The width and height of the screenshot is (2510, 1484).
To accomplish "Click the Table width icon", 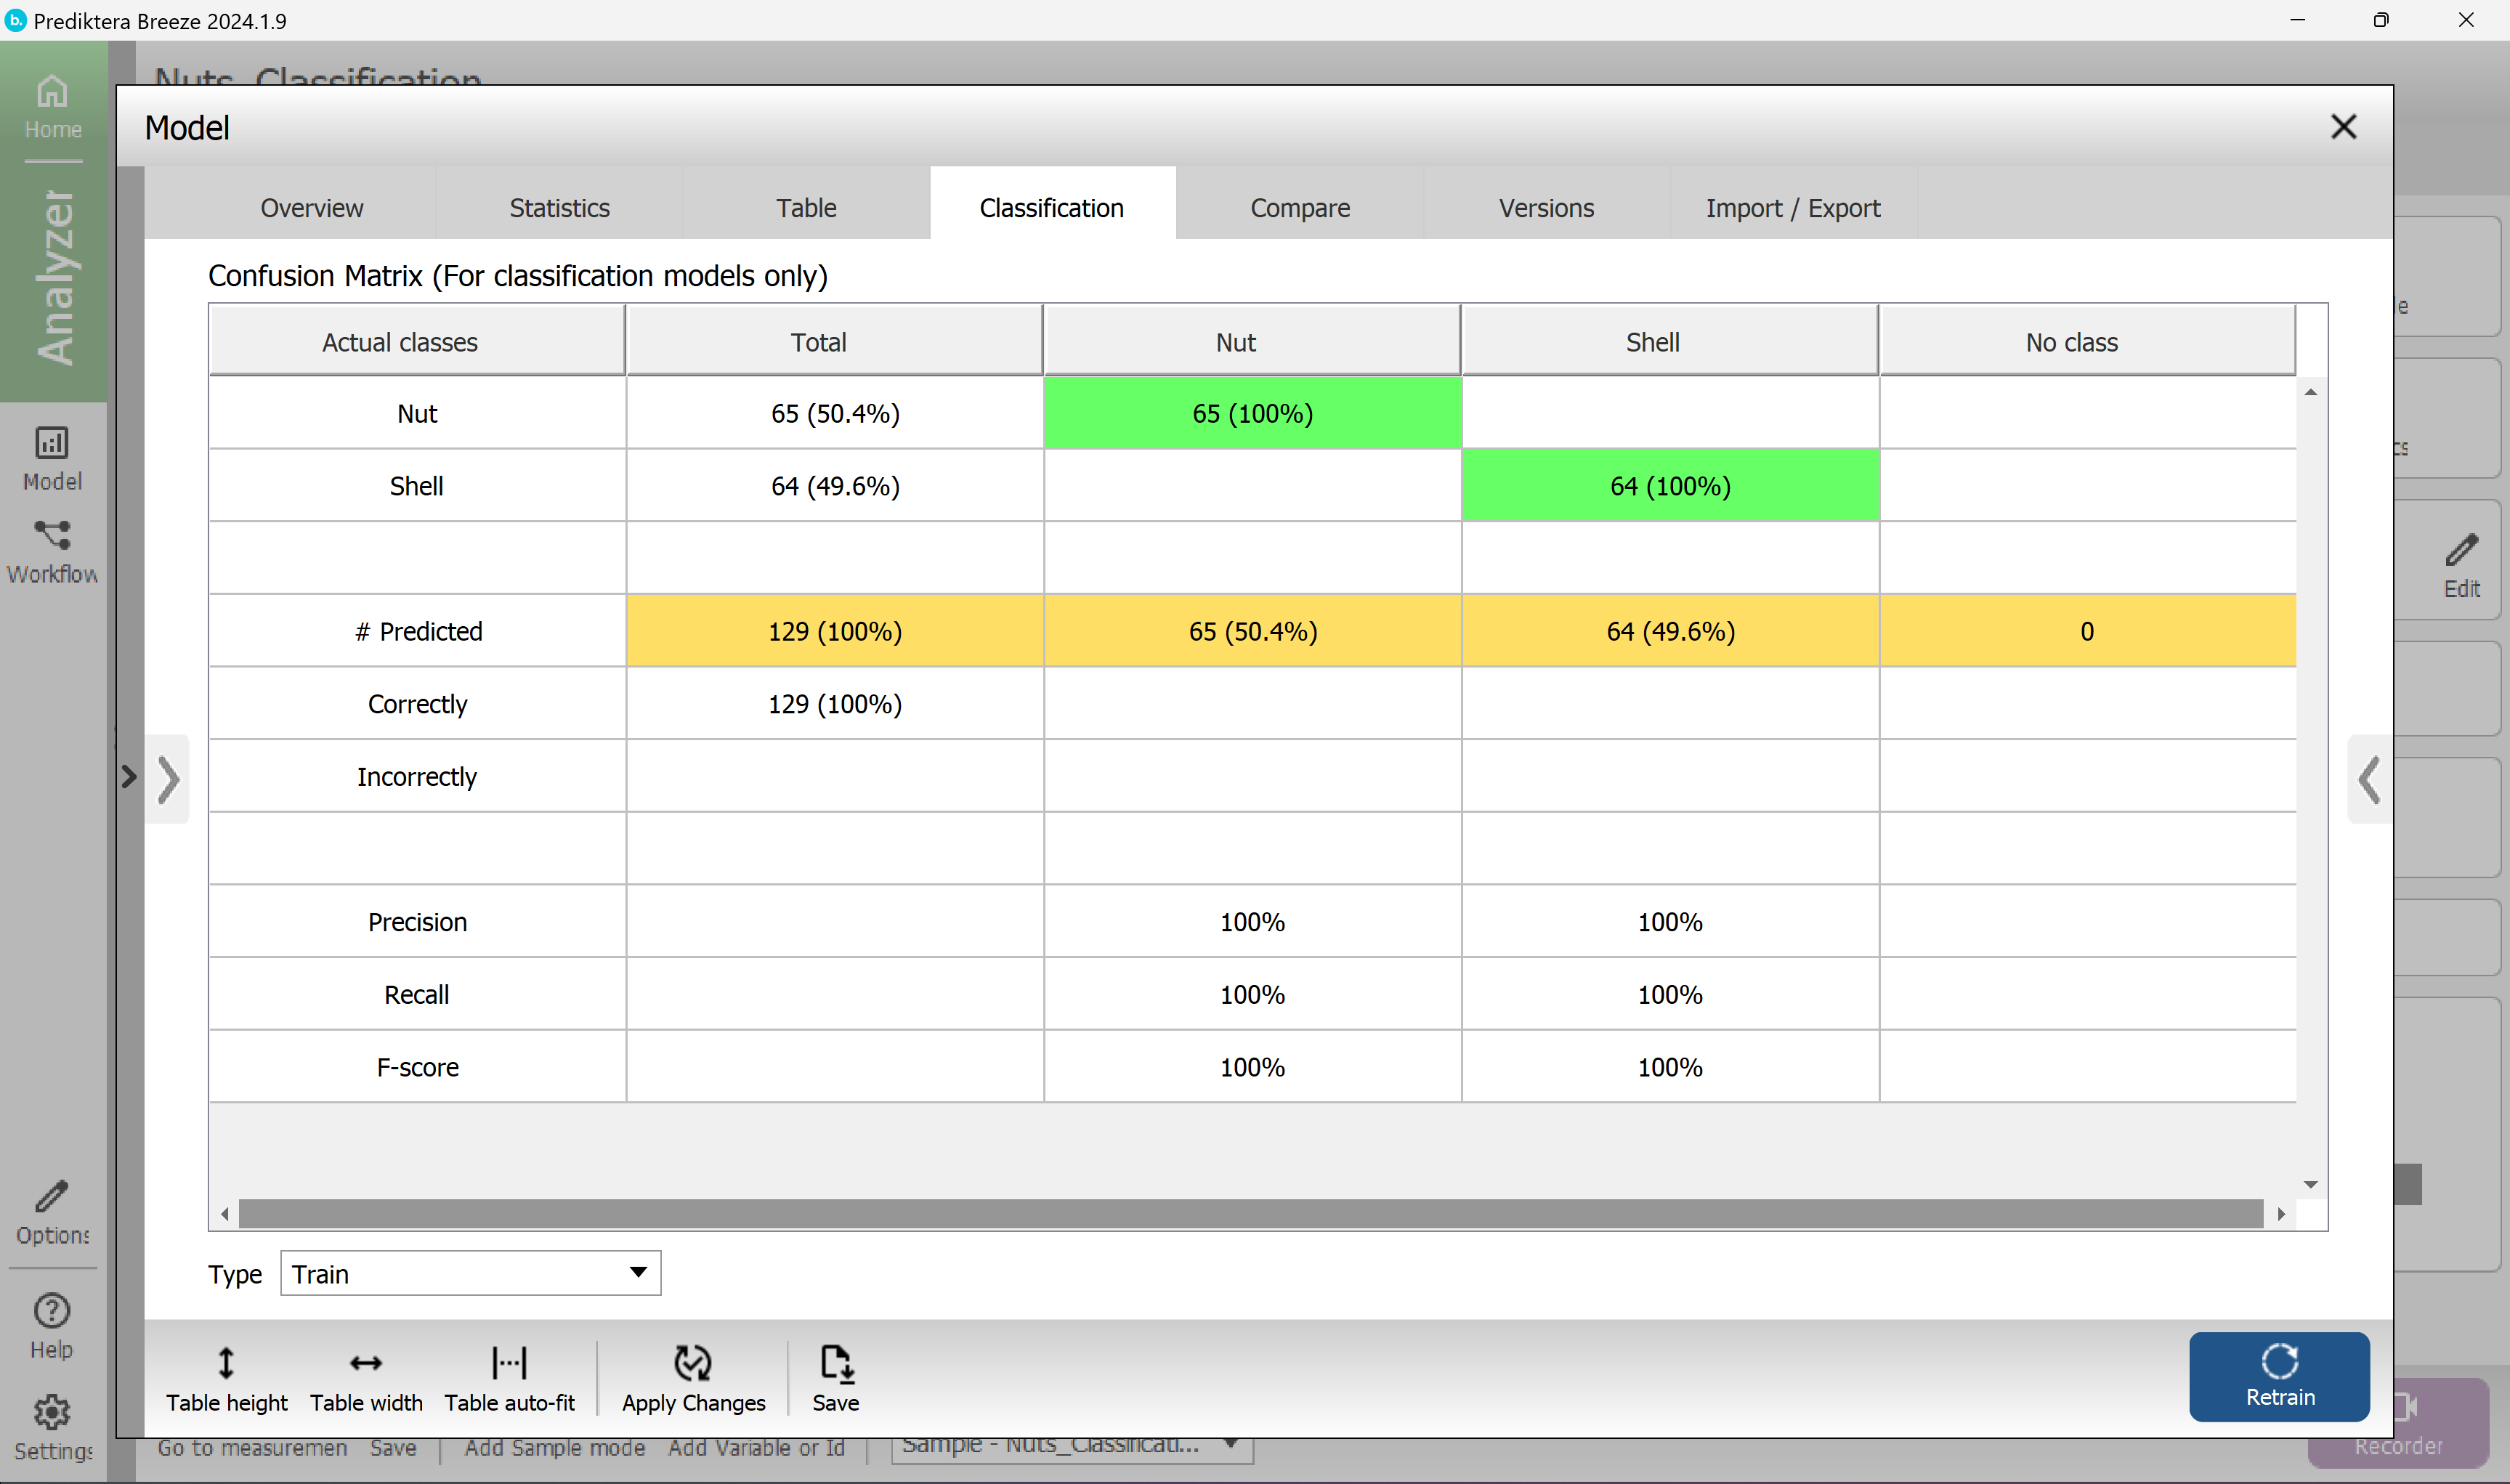I will (366, 1363).
